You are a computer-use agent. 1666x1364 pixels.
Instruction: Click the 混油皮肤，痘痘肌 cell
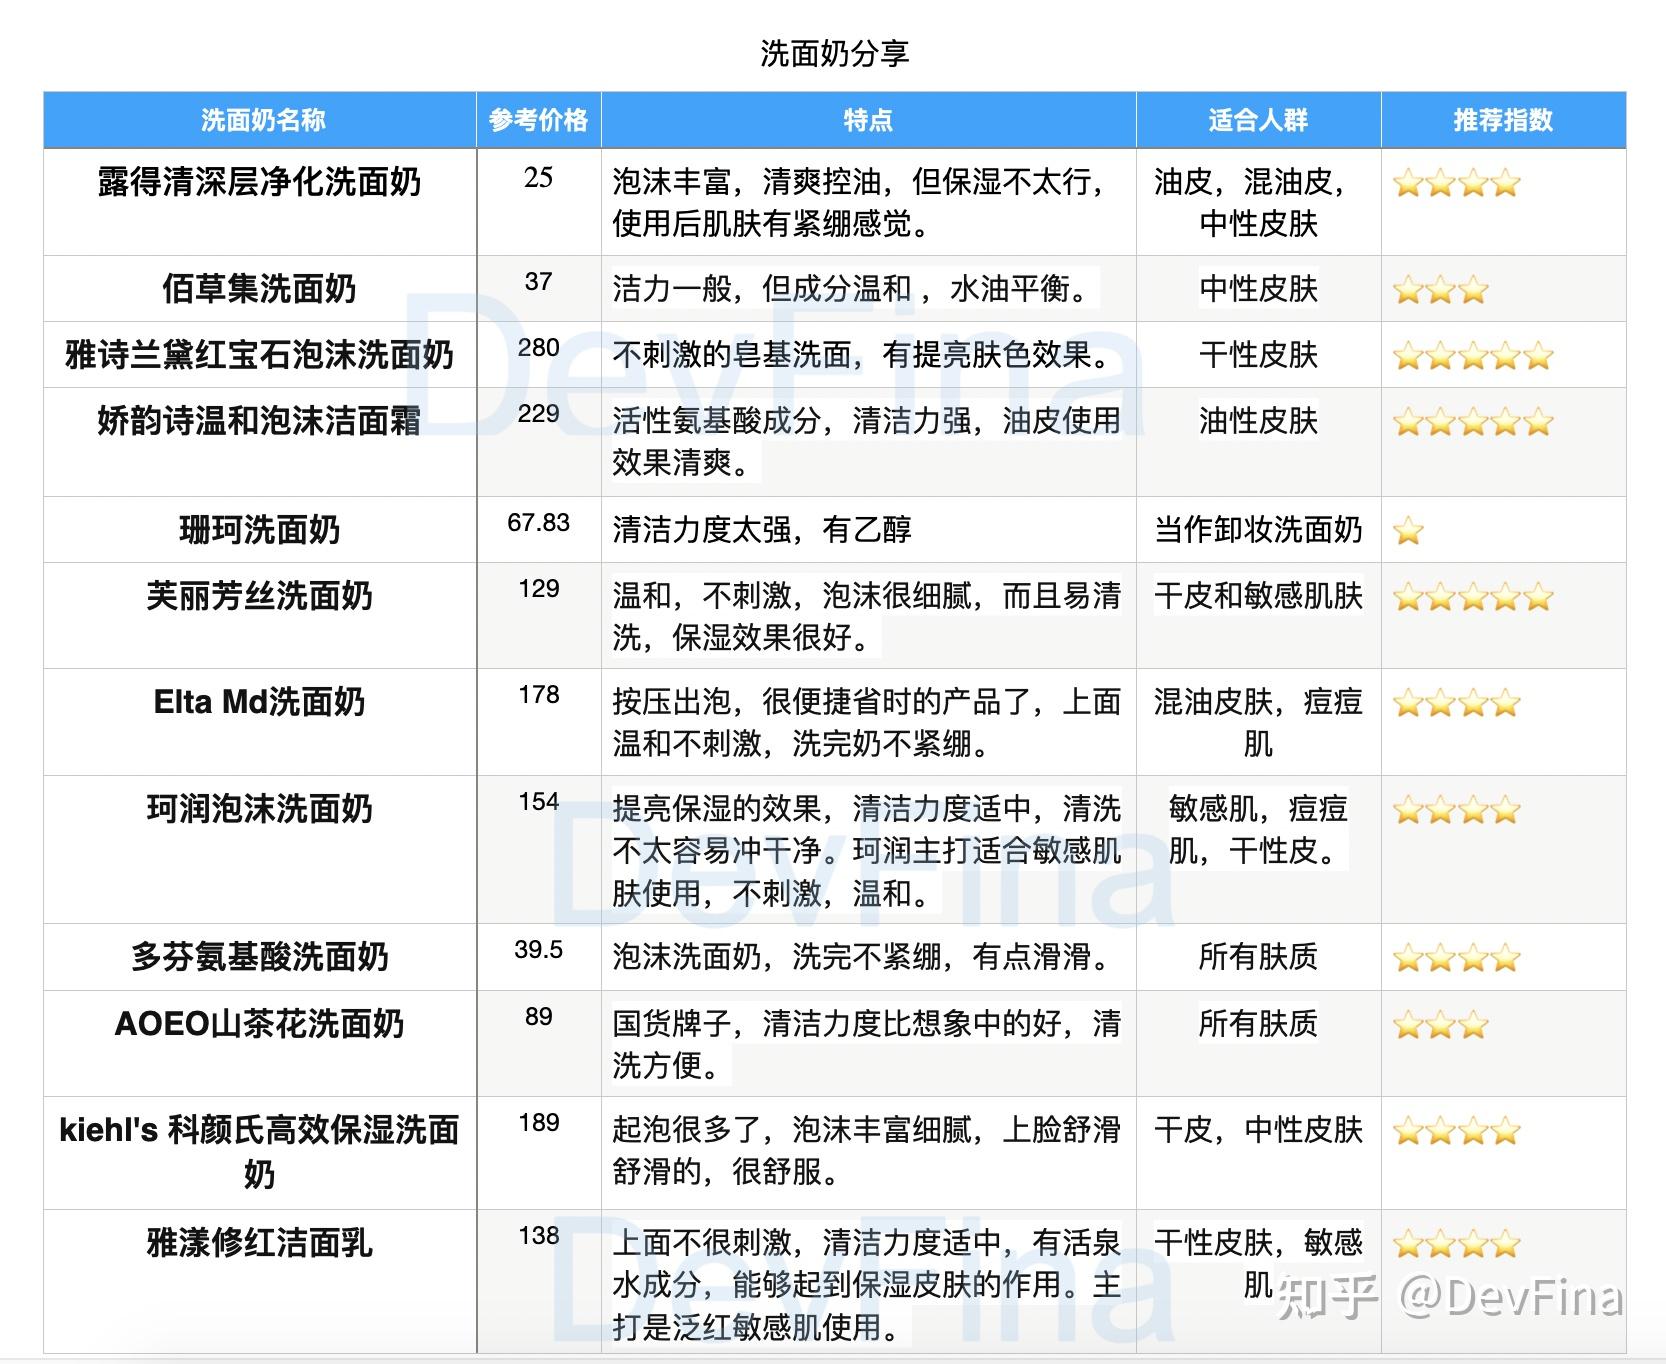(x=1258, y=722)
